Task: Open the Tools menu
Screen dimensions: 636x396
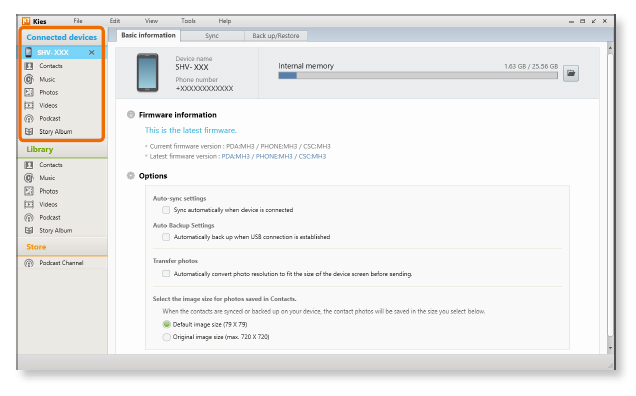Action: click(188, 21)
